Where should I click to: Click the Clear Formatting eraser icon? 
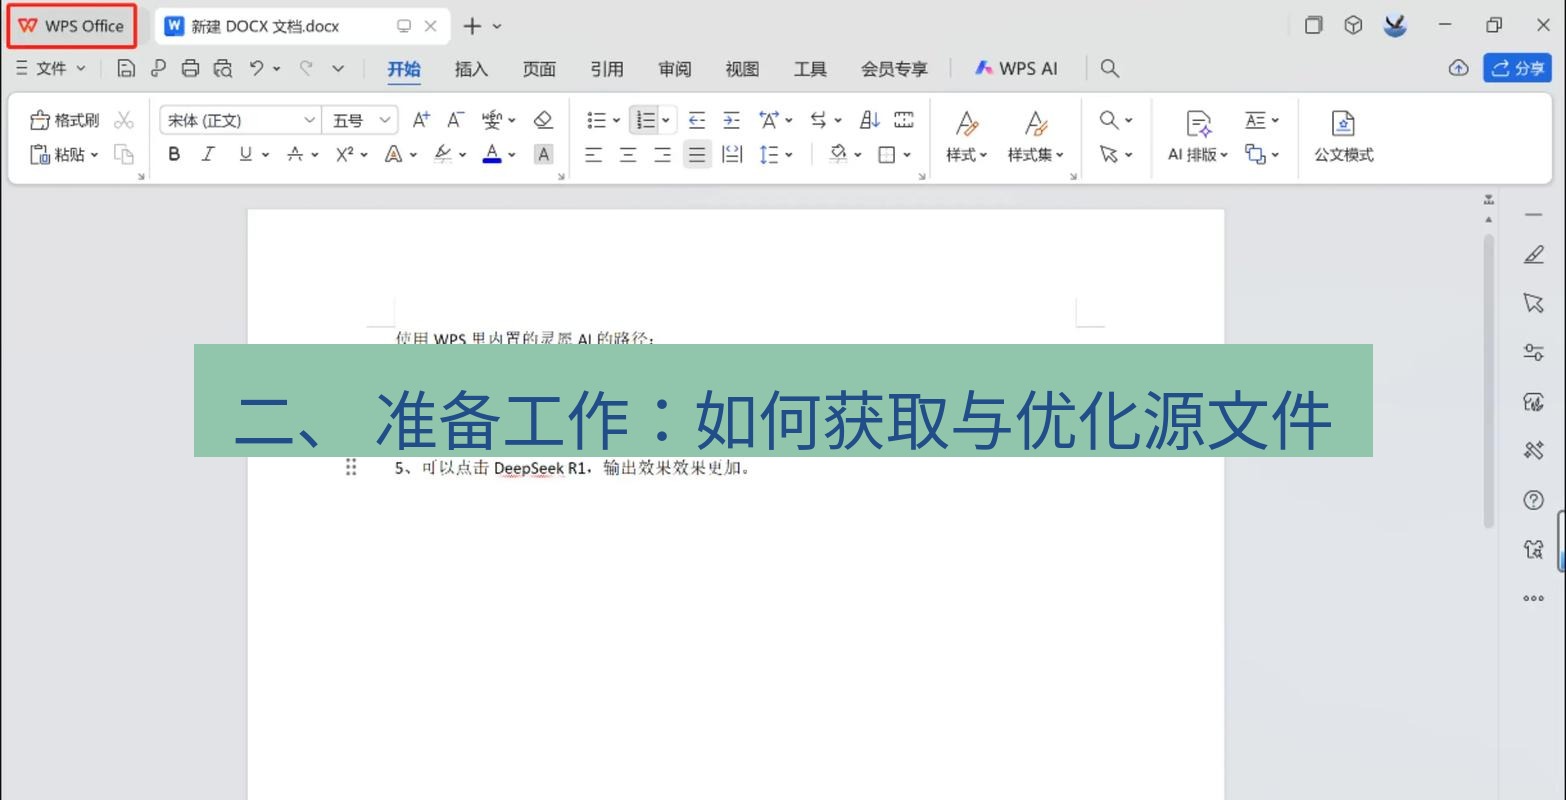click(543, 120)
